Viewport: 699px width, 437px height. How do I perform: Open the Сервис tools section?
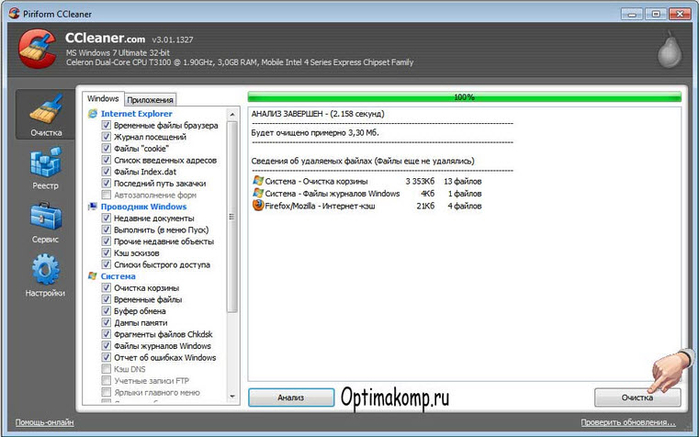[45, 223]
